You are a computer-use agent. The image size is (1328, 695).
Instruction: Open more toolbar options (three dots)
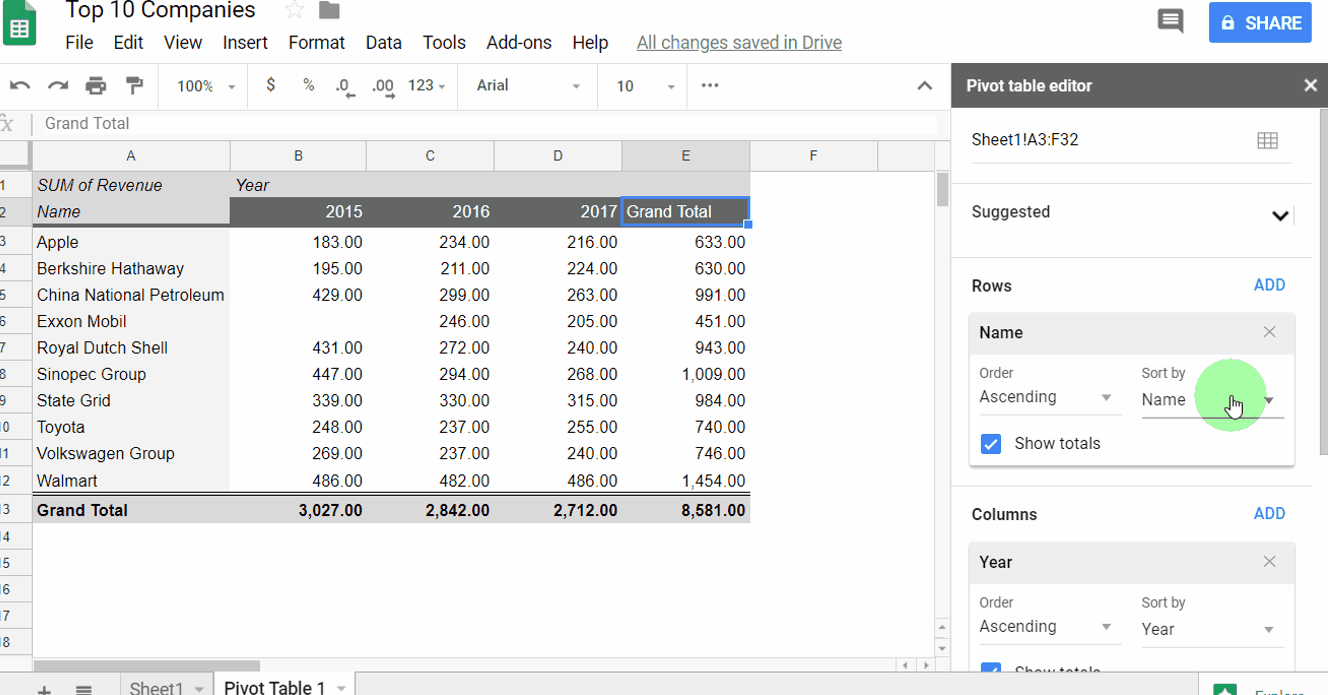click(710, 85)
